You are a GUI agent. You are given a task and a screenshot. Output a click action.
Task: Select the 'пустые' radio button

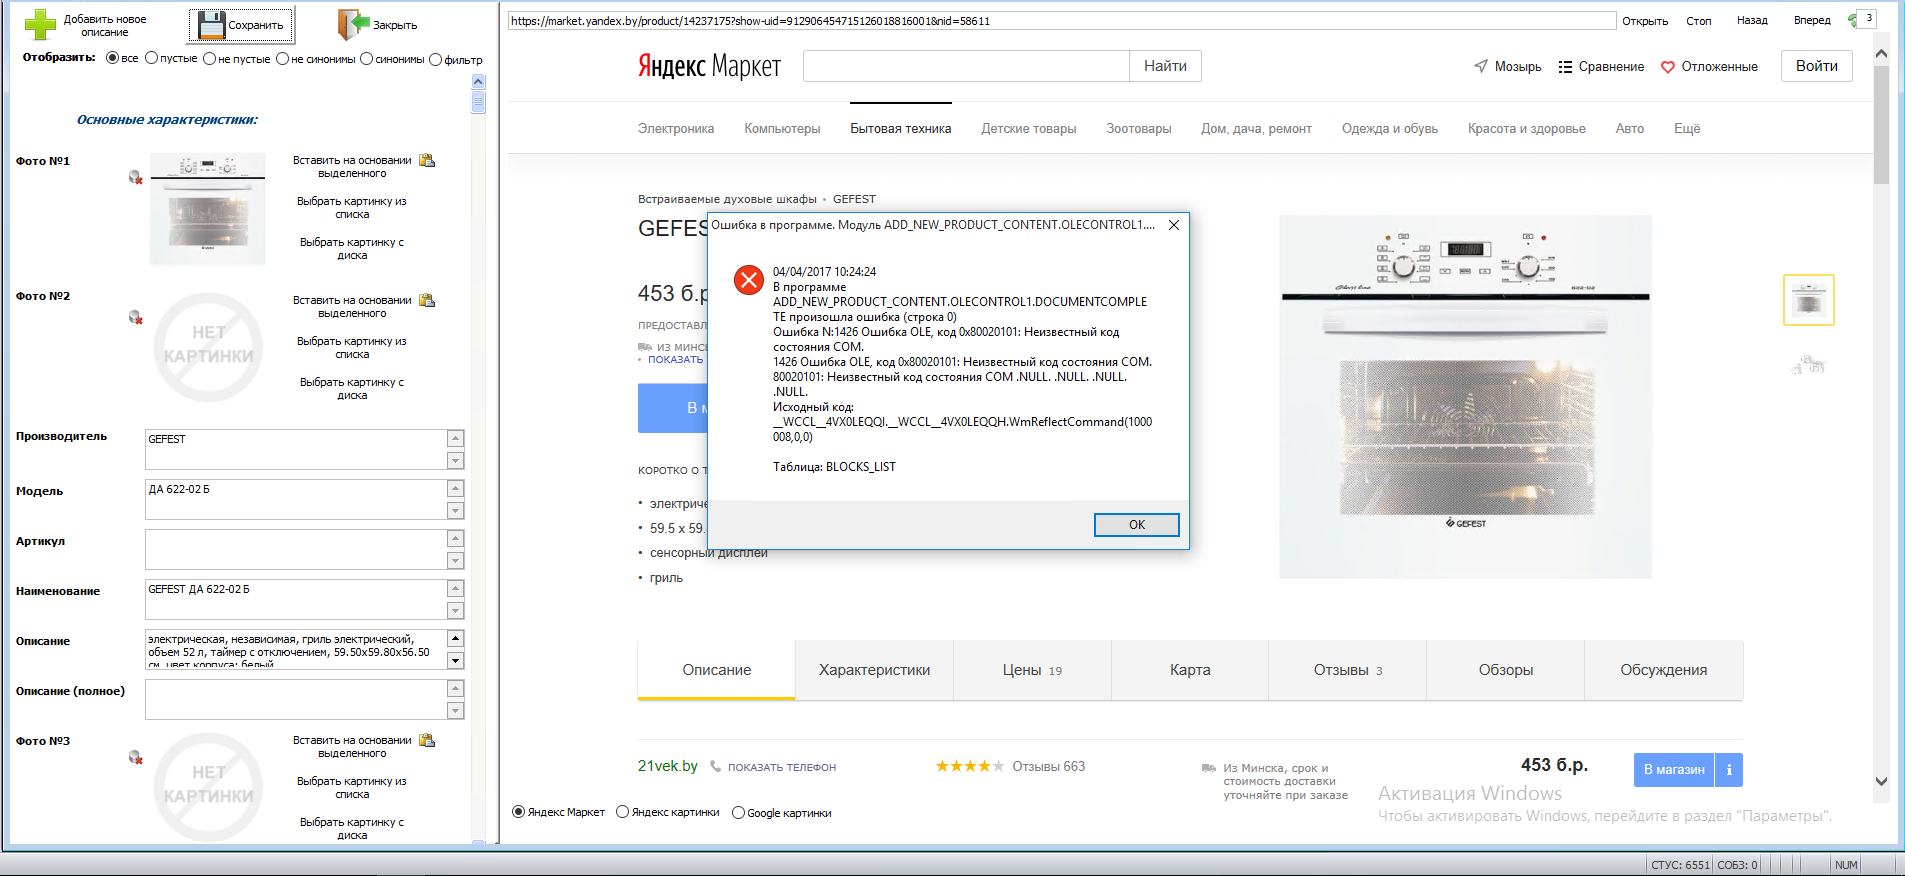tap(152, 58)
